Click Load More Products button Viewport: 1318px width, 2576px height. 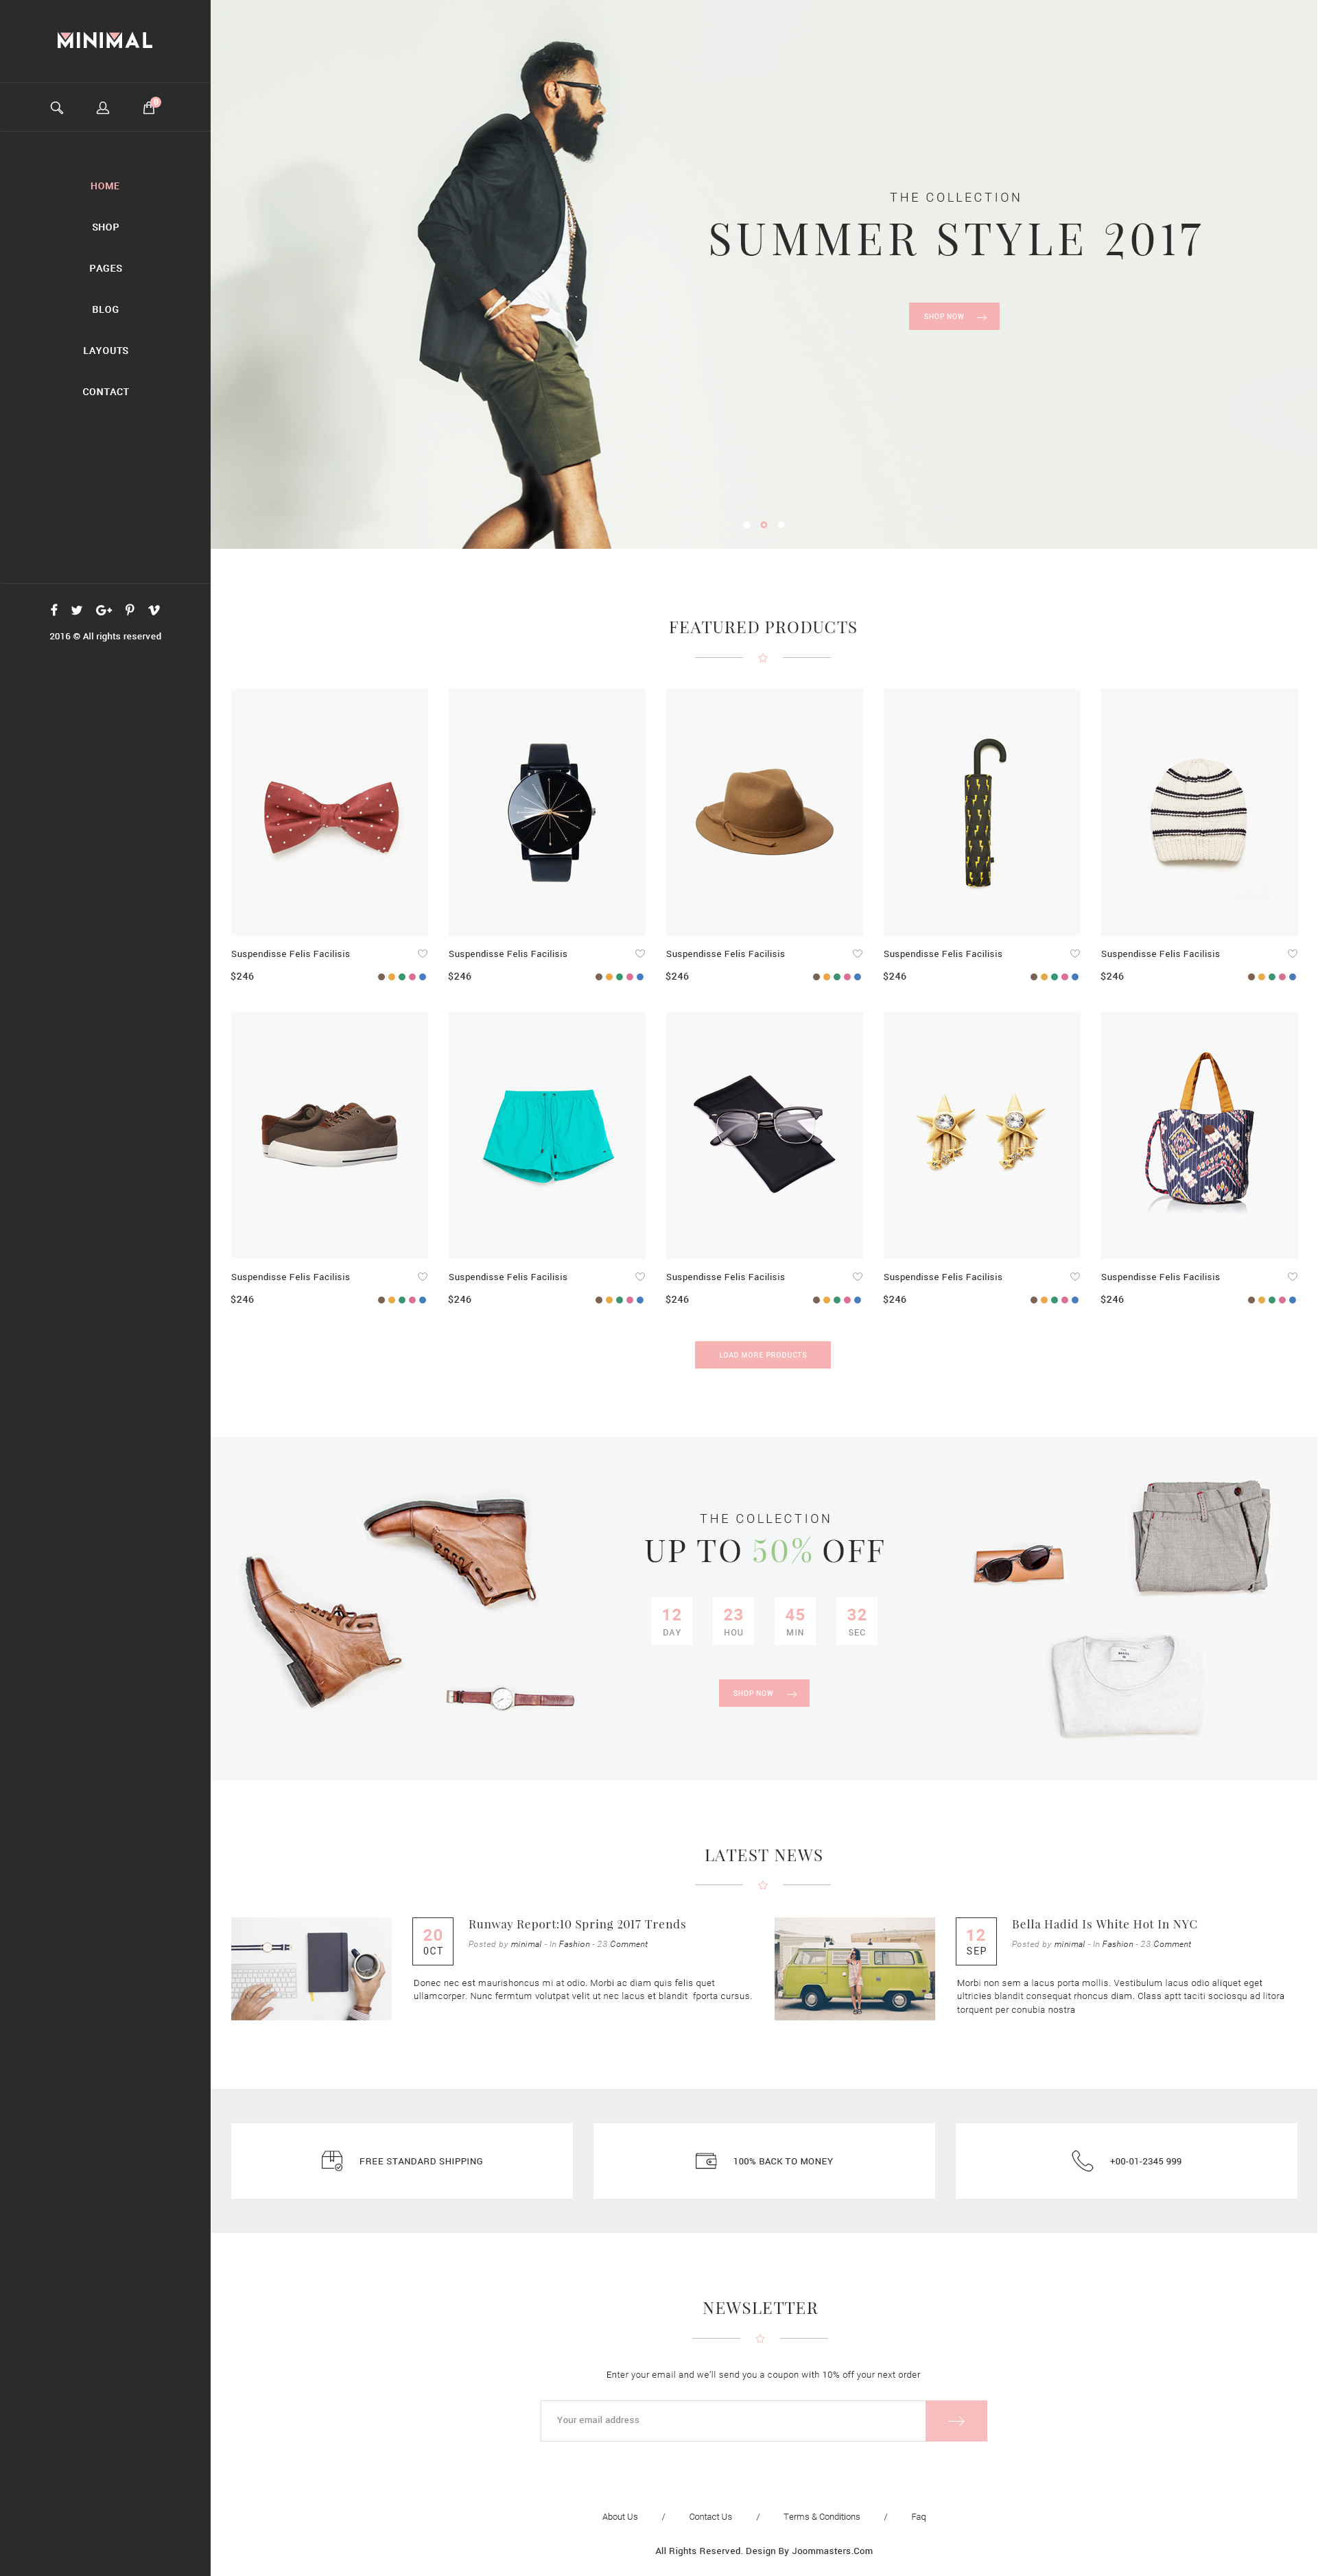(762, 1355)
